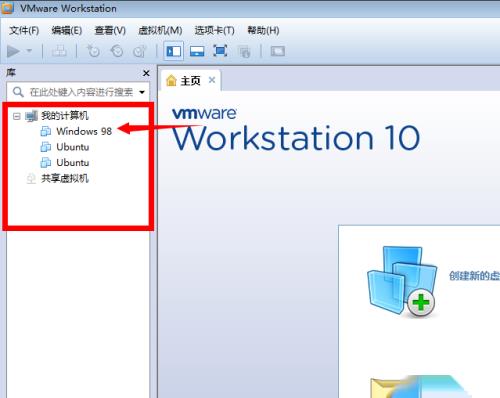Screen dimensions: 500x398
Task: Select 共享虚拟机 in the library
Action: click(65, 178)
